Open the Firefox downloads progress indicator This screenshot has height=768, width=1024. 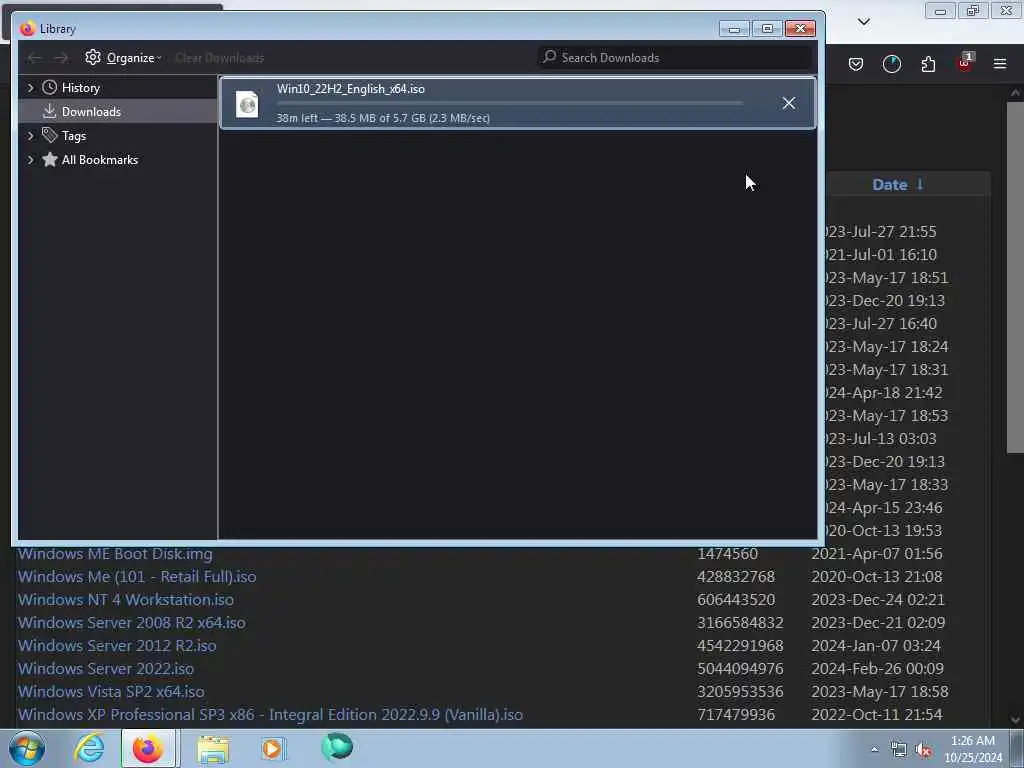pyautogui.click(x=891, y=64)
